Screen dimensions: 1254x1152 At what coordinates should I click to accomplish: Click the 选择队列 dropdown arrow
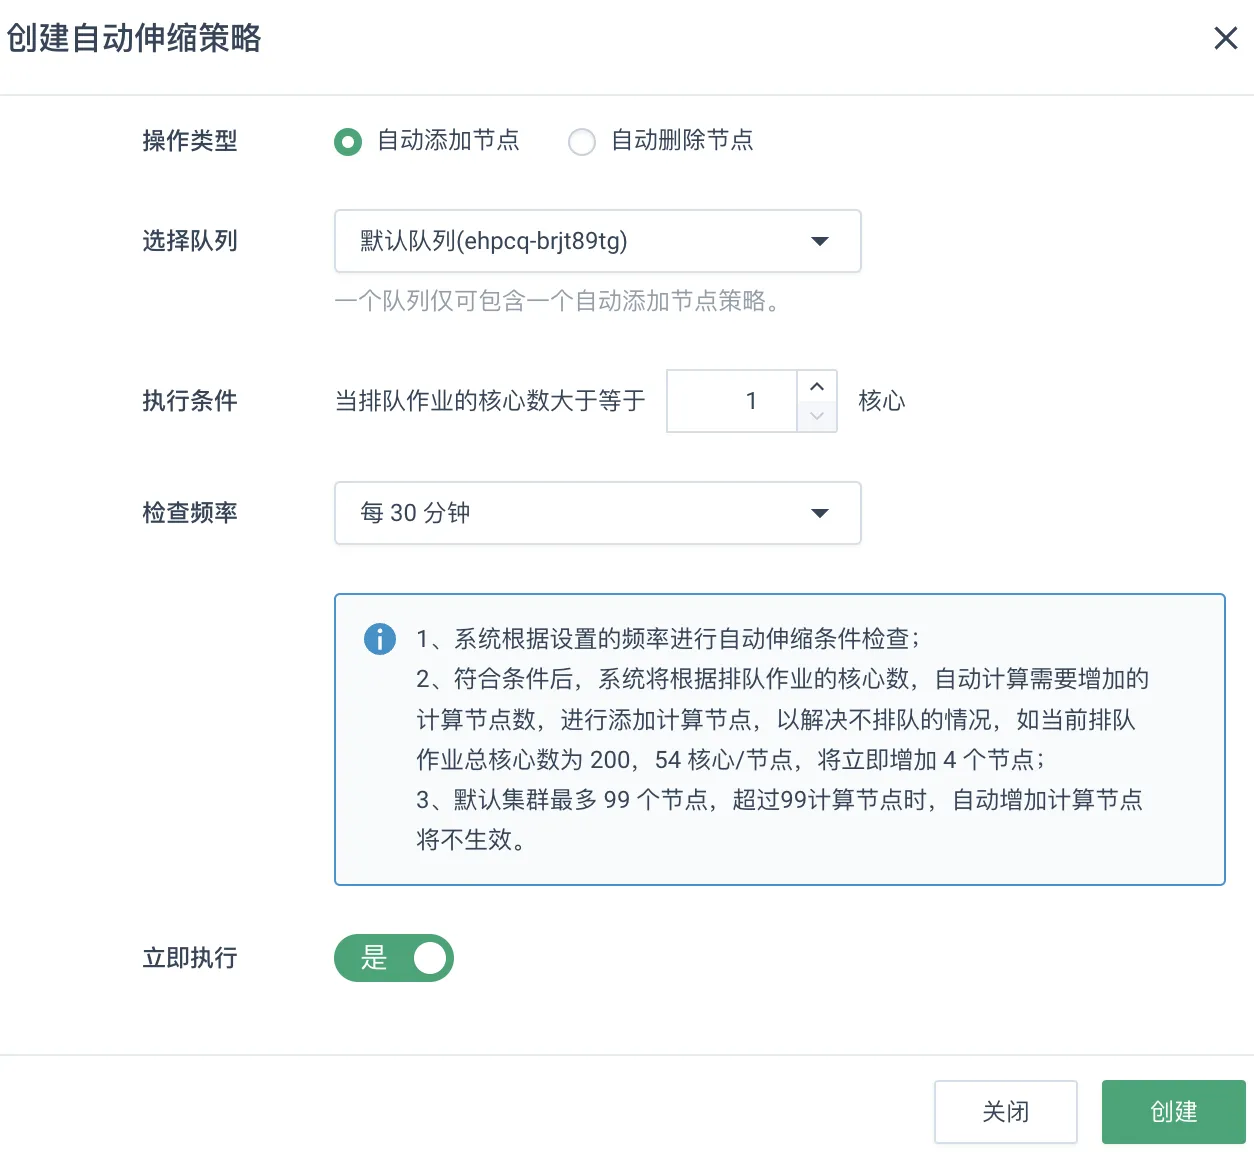820,241
